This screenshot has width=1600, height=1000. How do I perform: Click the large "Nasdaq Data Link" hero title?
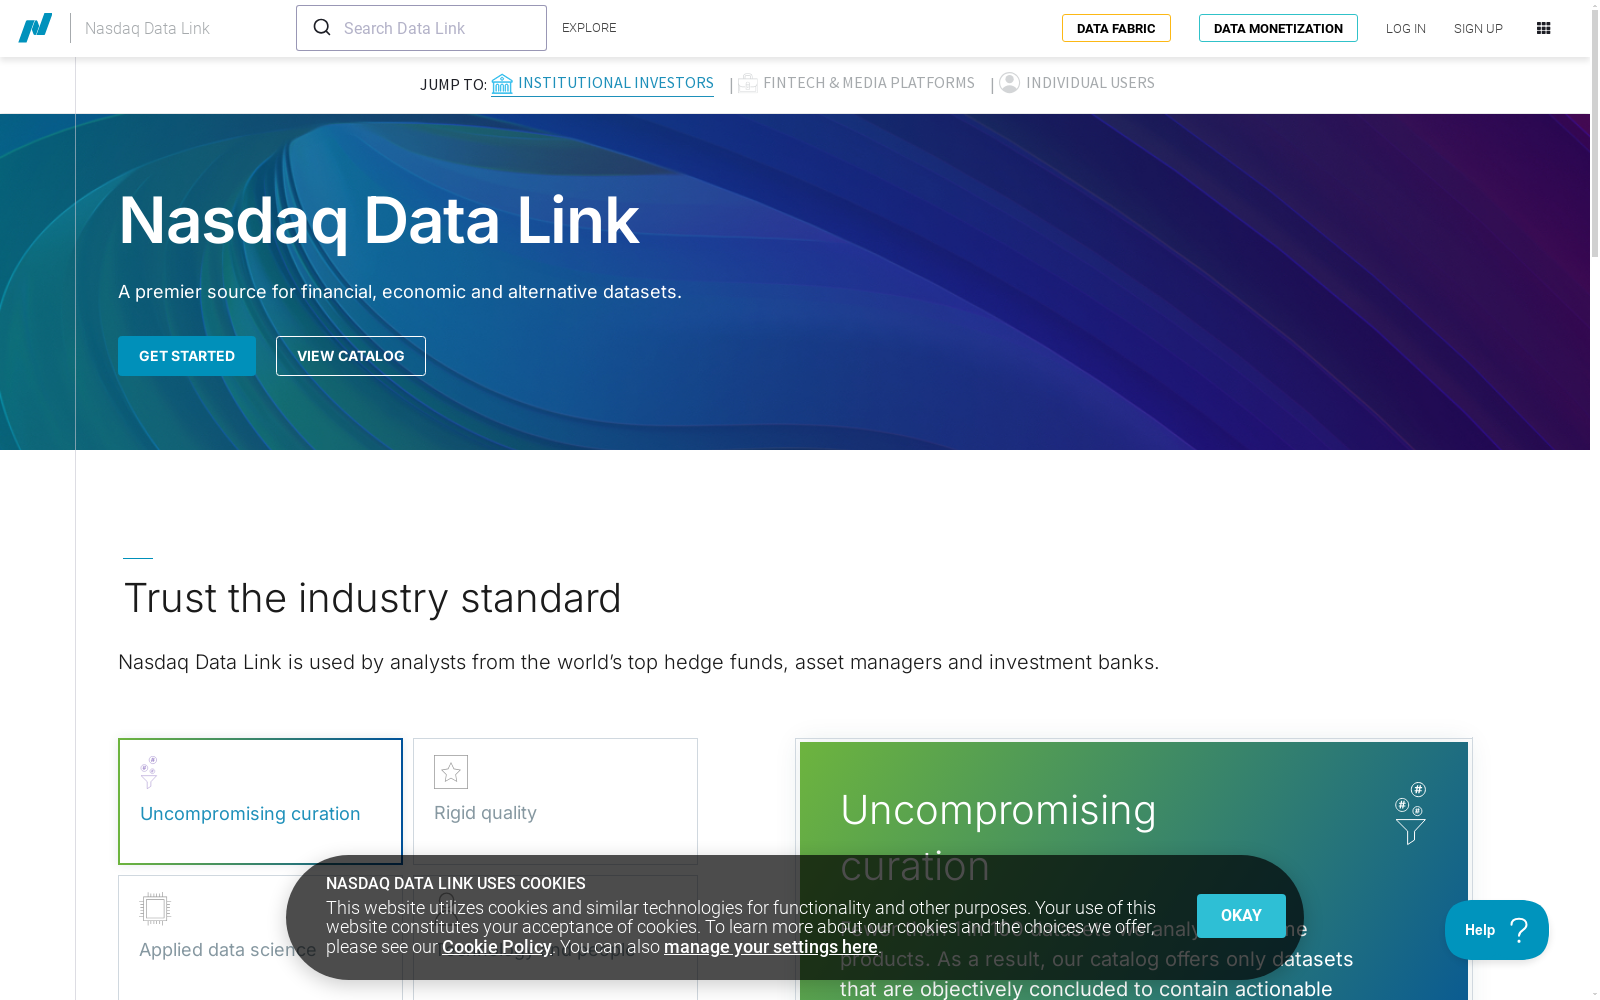pyautogui.click(x=378, y=220)
